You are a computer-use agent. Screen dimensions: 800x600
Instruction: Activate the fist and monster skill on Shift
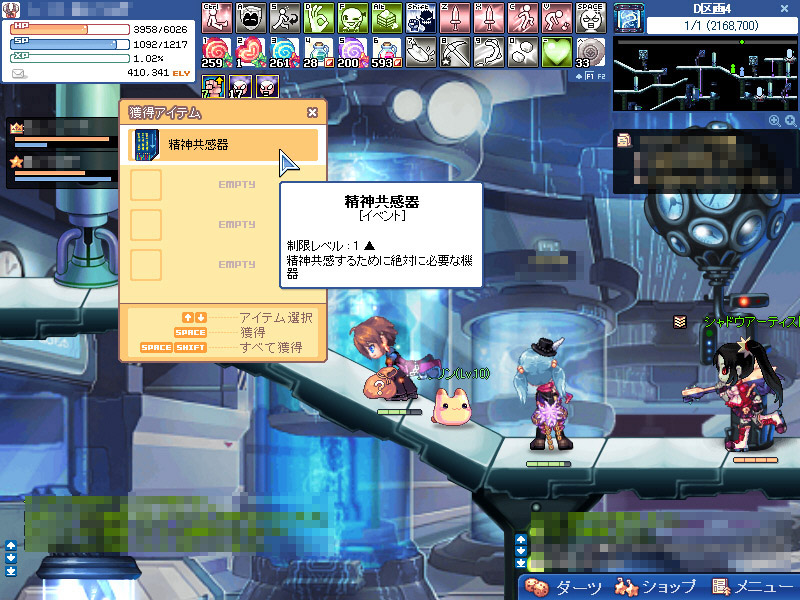(421, 18)
